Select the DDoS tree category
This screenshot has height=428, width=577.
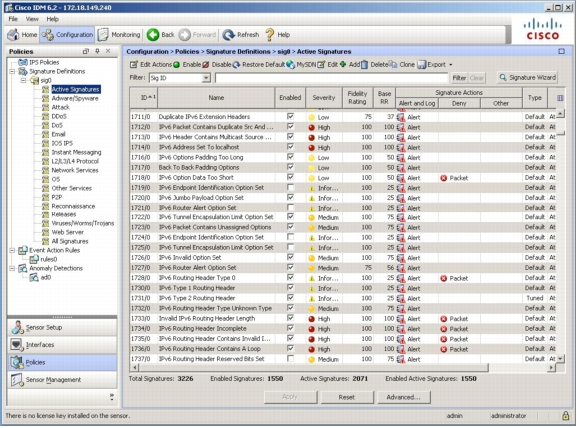click(59, 116)
